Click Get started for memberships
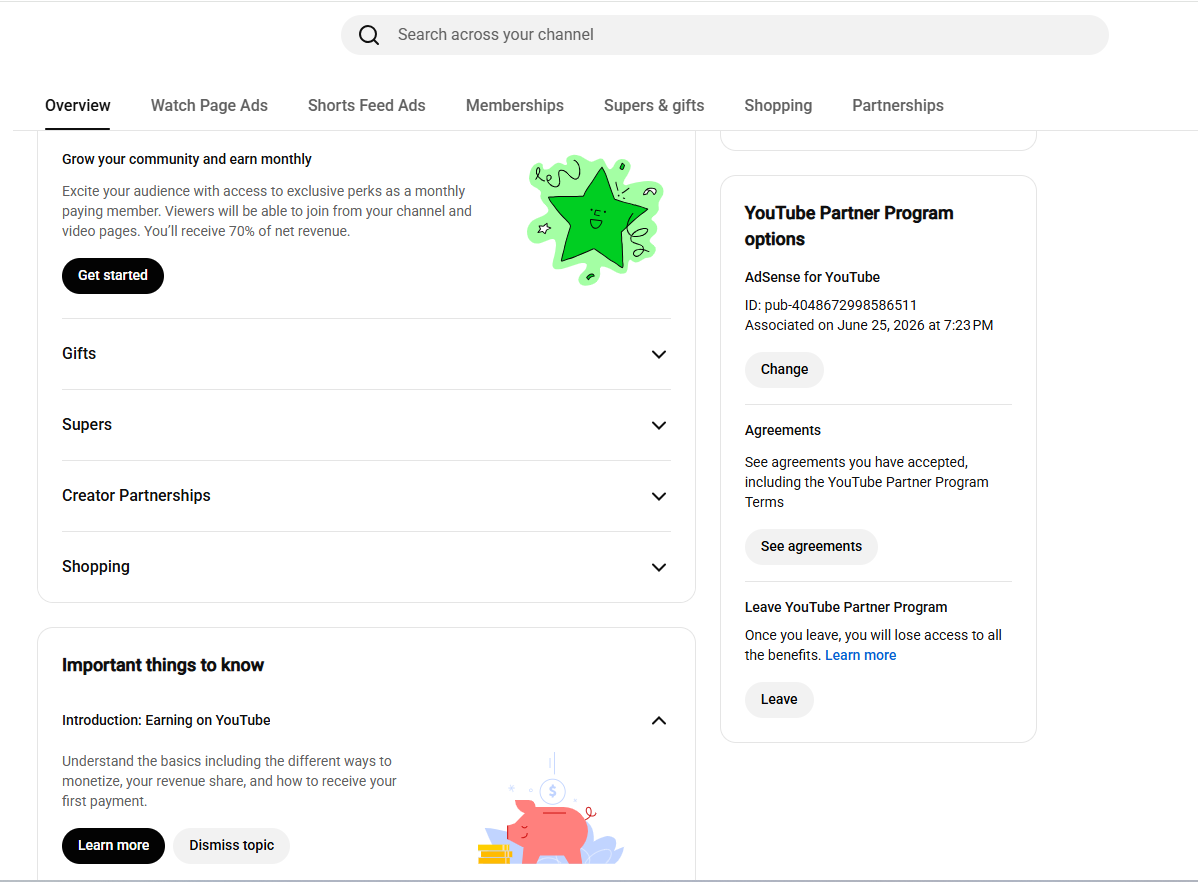The image size is (1198, 882). pos(113,275)
